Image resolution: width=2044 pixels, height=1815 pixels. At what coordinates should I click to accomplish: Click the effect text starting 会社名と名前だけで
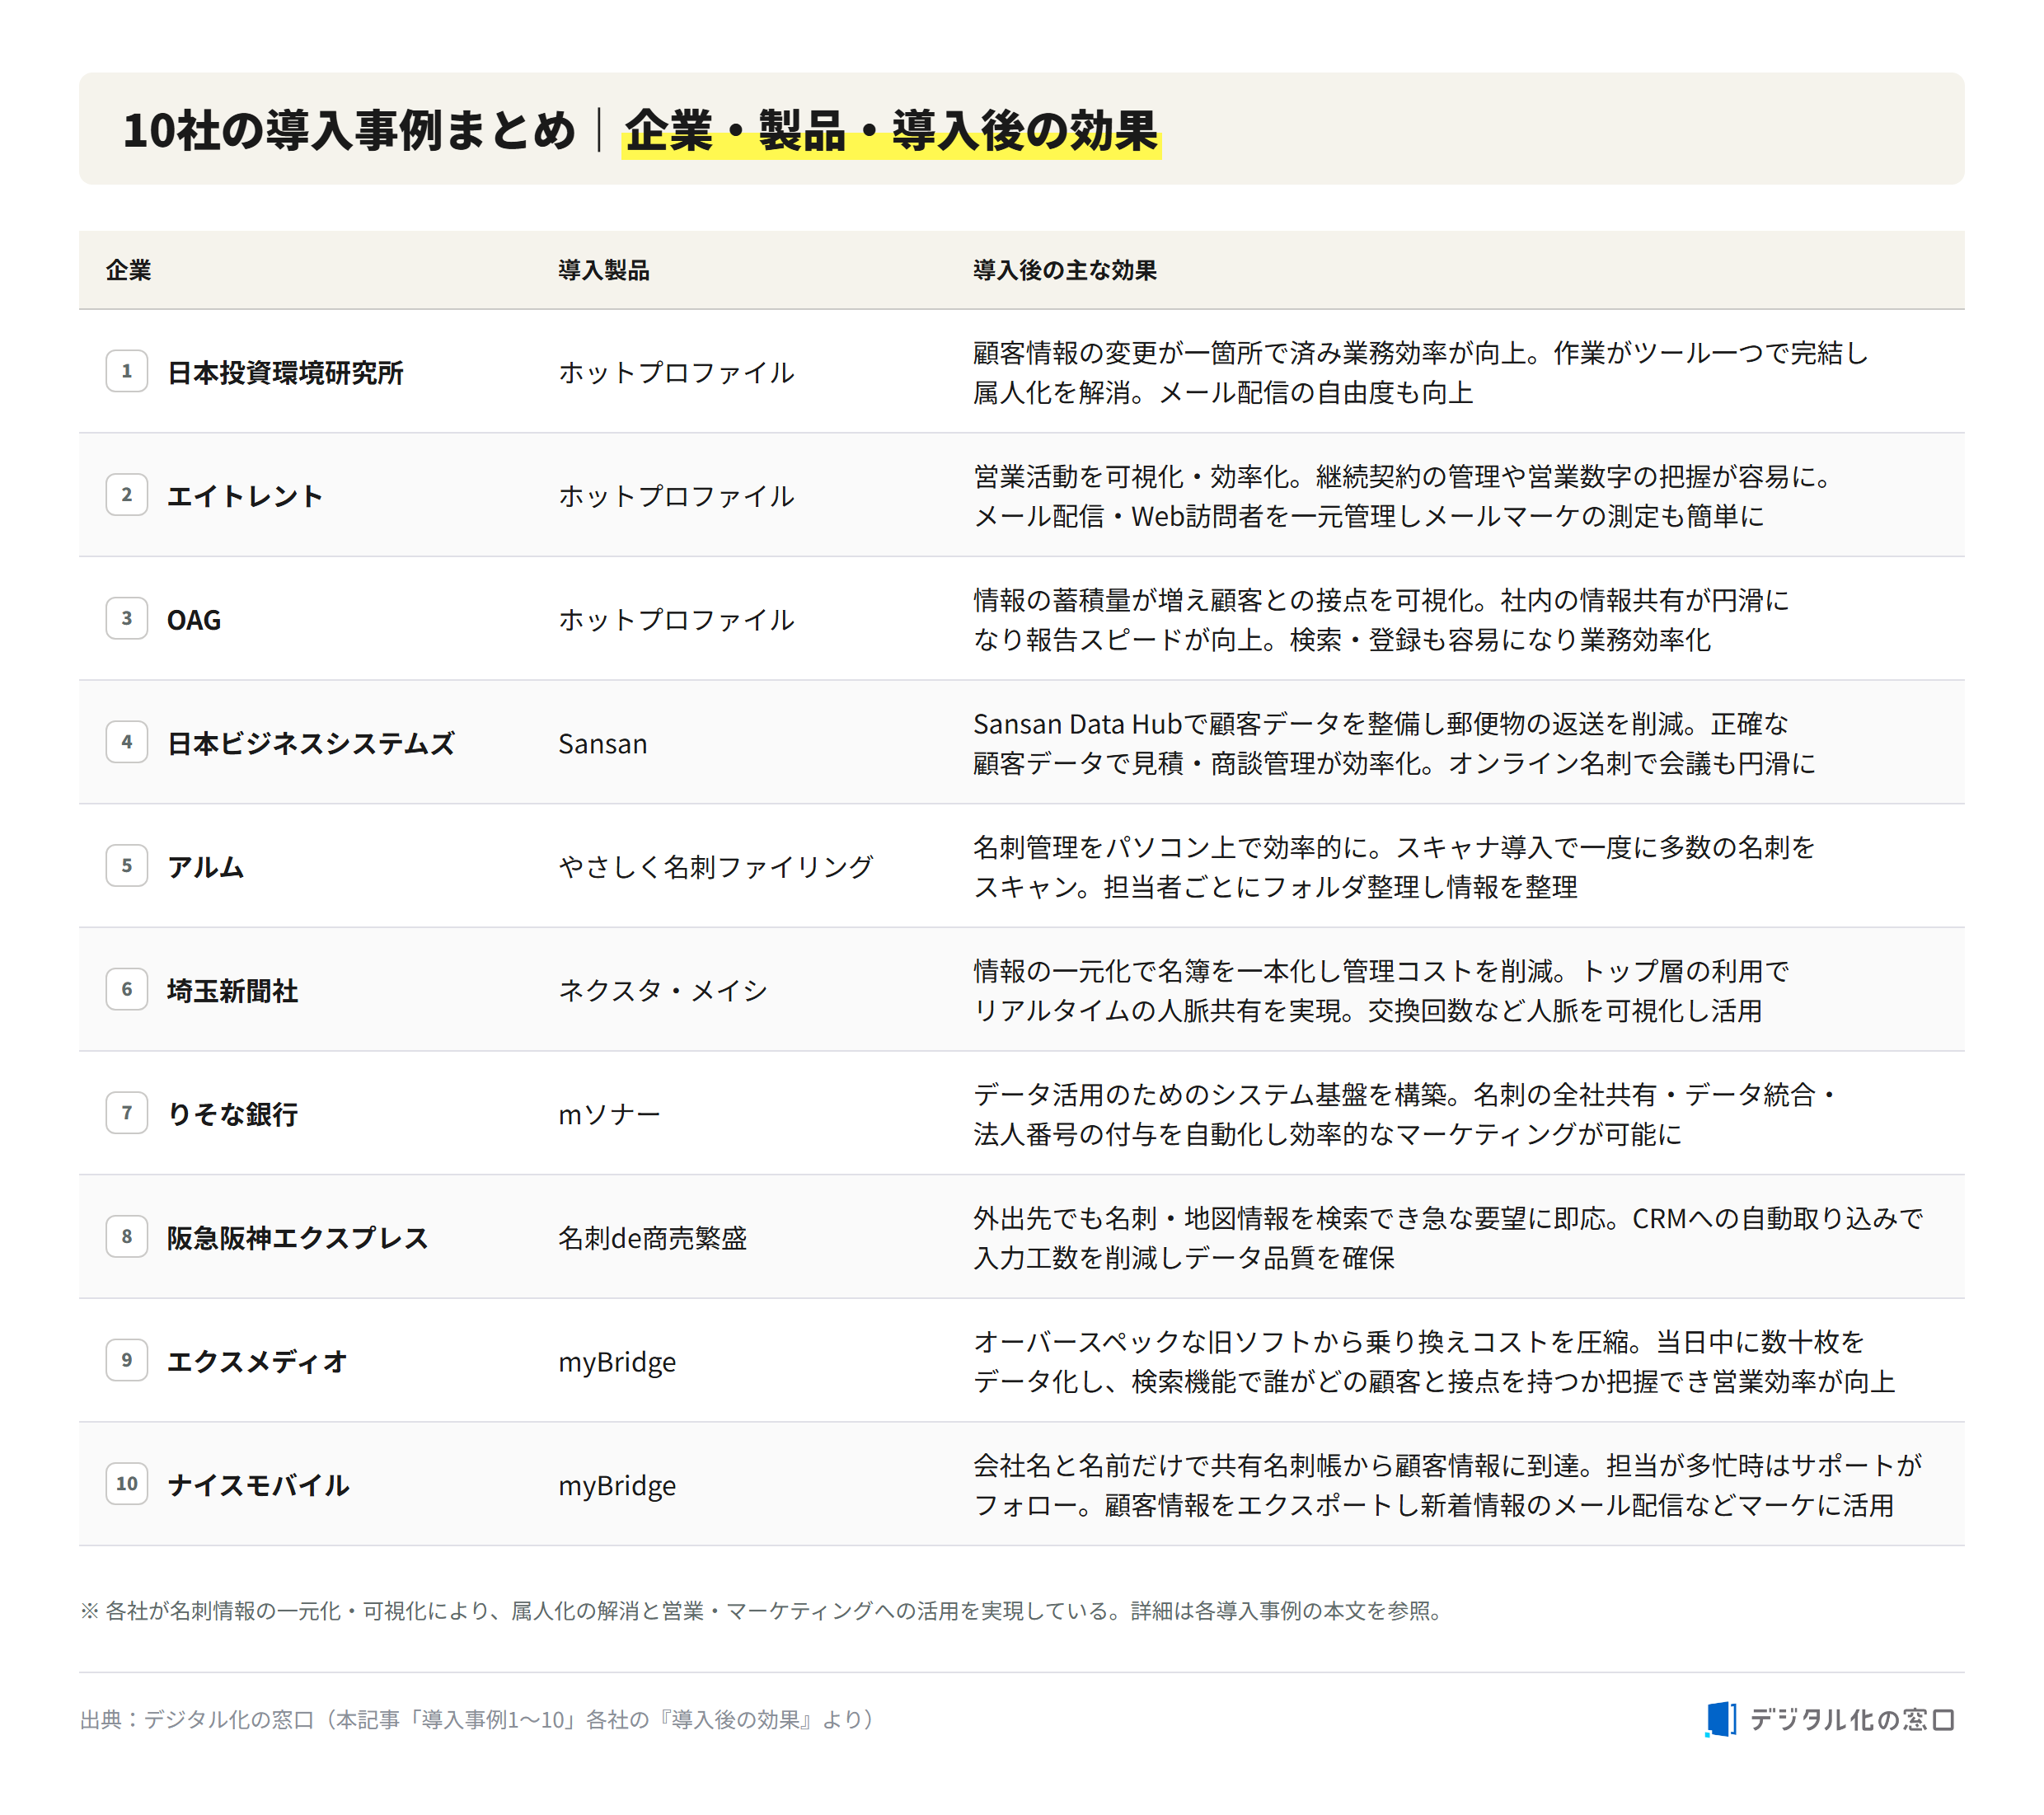[1448, 1485]
